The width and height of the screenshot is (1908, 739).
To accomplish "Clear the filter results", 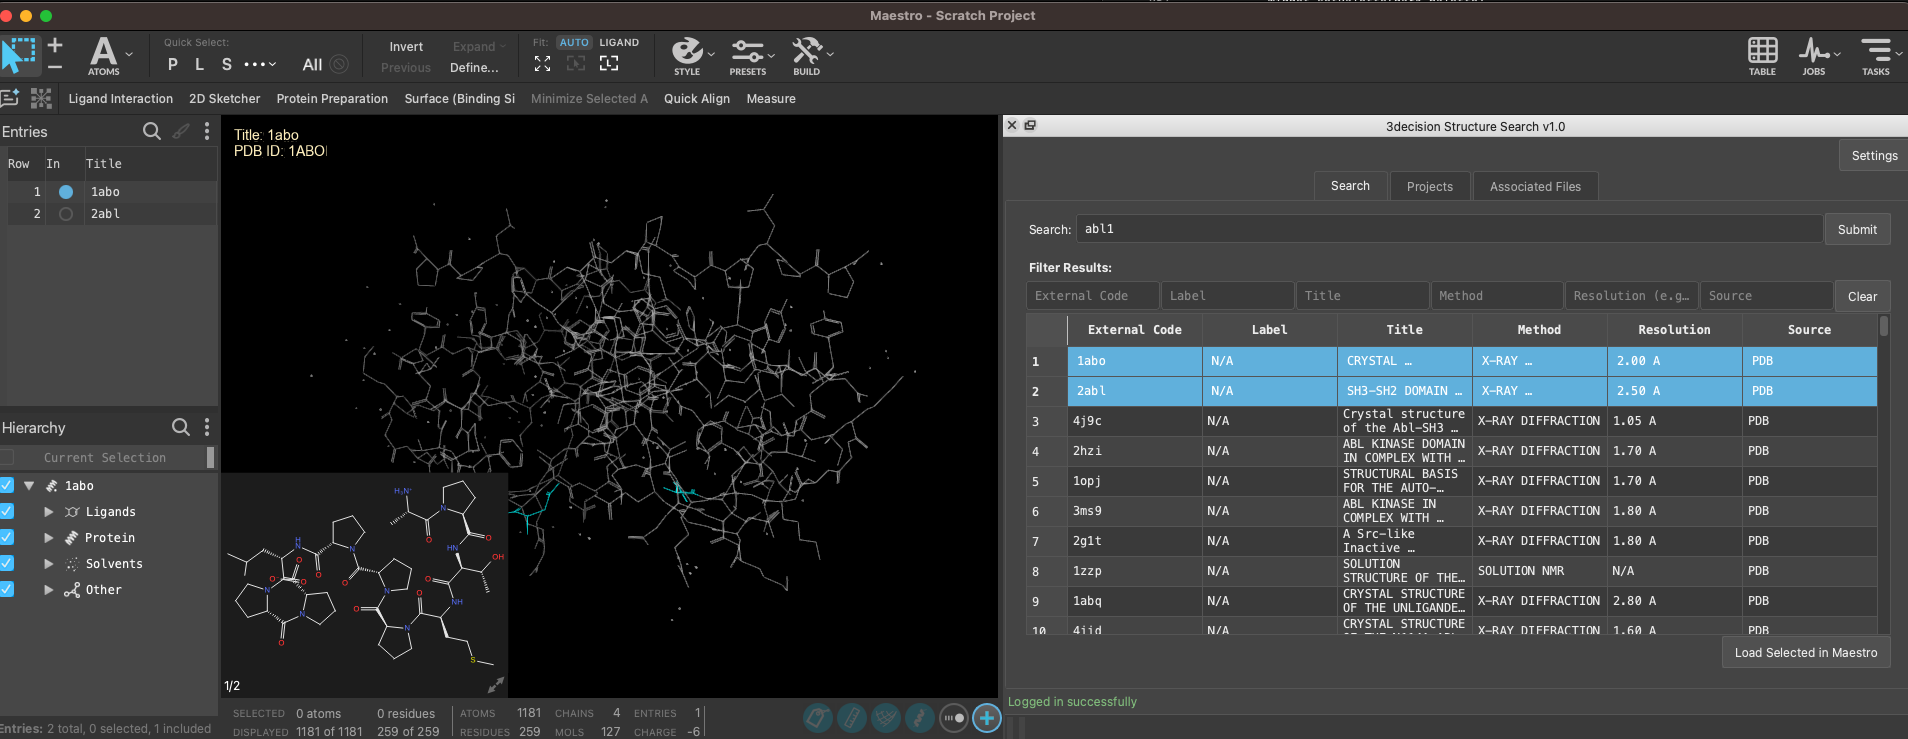I will (1862, 296).
